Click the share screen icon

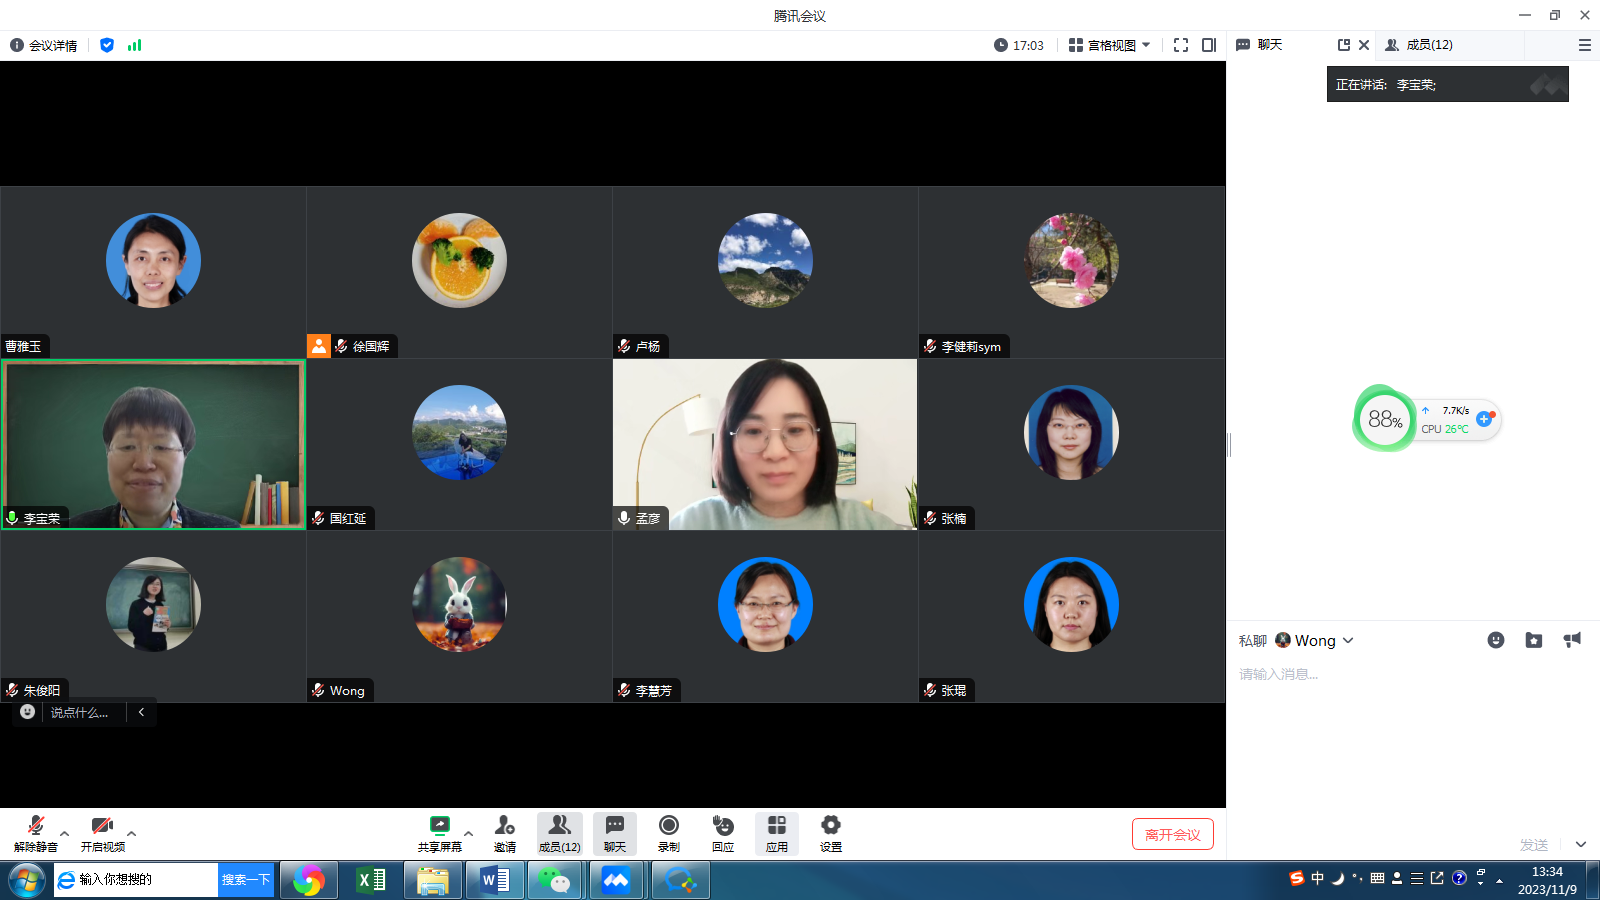pyautogui.click(x=439, y=826)
